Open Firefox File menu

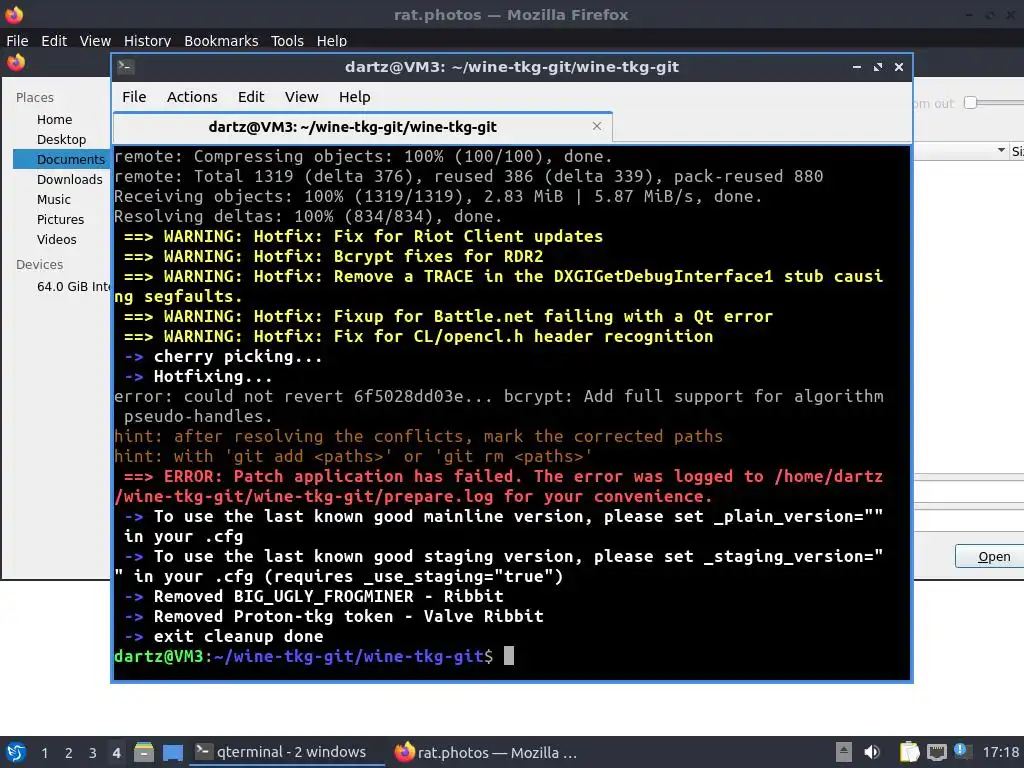[x=17, y=40]
